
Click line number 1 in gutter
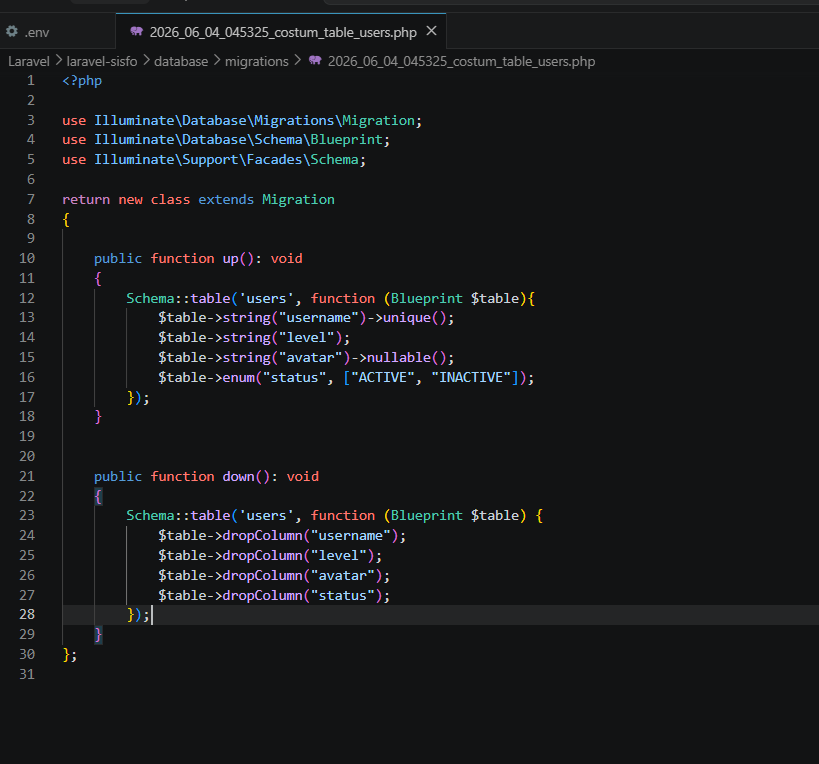point(31,80)
